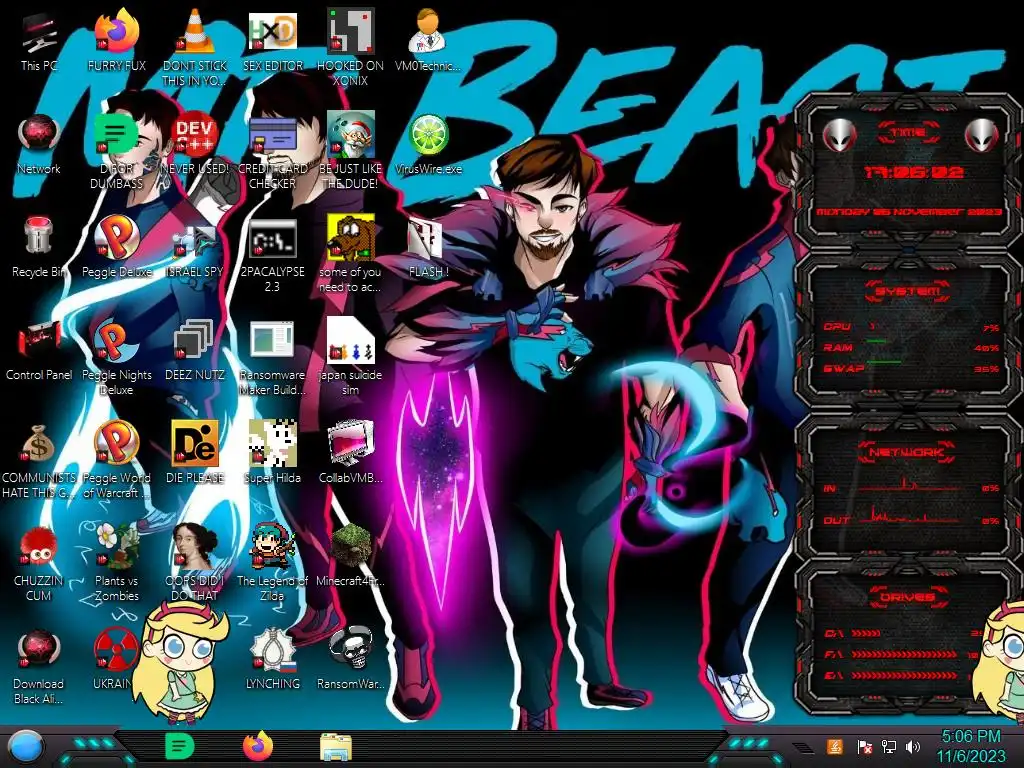Open the japan simulator document icon
The height and width of the screenshot is (768, 1024).
[350, 340]
